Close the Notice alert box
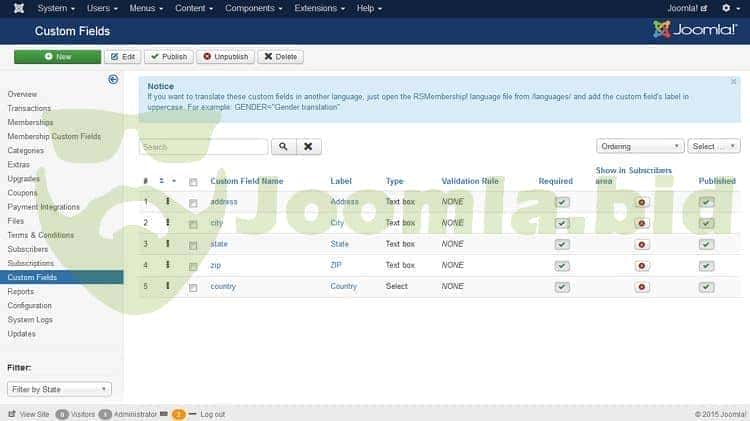750x421 pixels. [734, 82]
